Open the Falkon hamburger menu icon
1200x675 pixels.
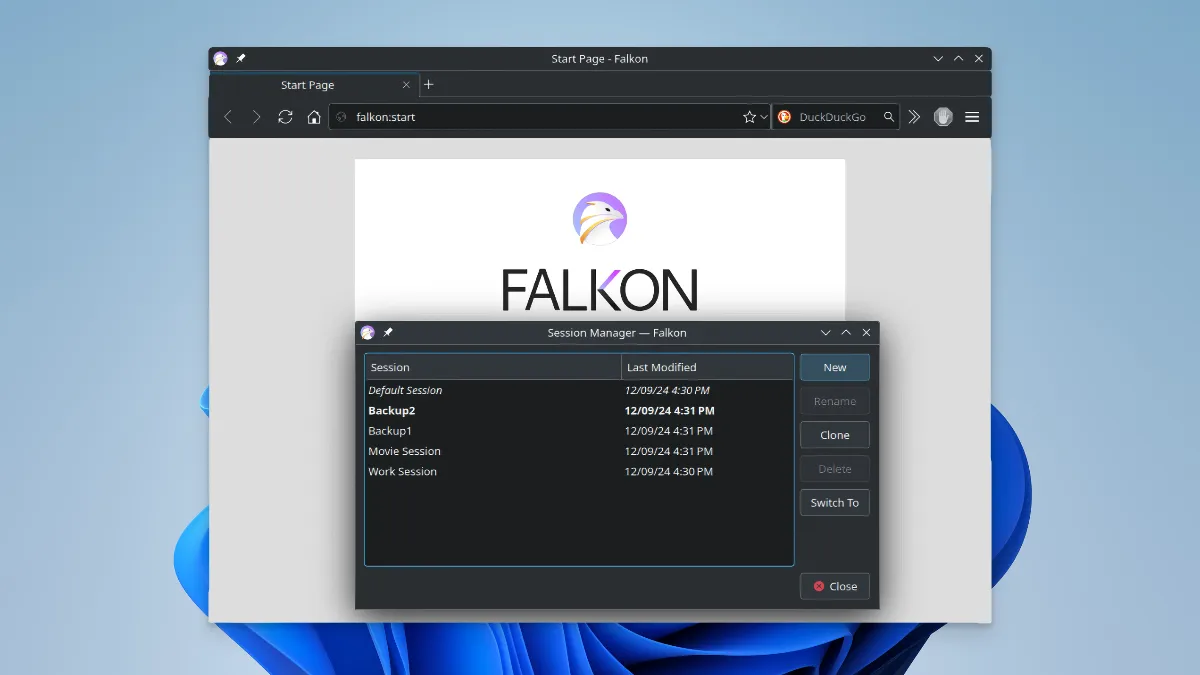click(x=972, y=116)
